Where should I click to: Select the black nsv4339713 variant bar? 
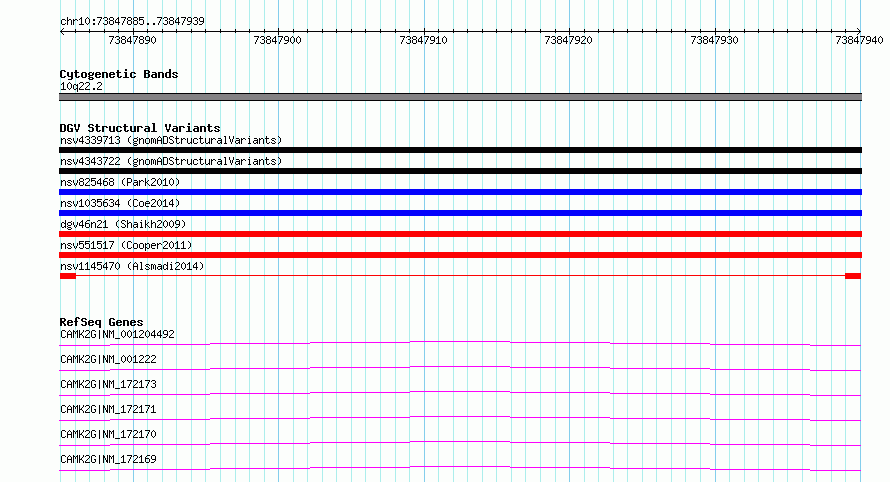click(460, 150)
